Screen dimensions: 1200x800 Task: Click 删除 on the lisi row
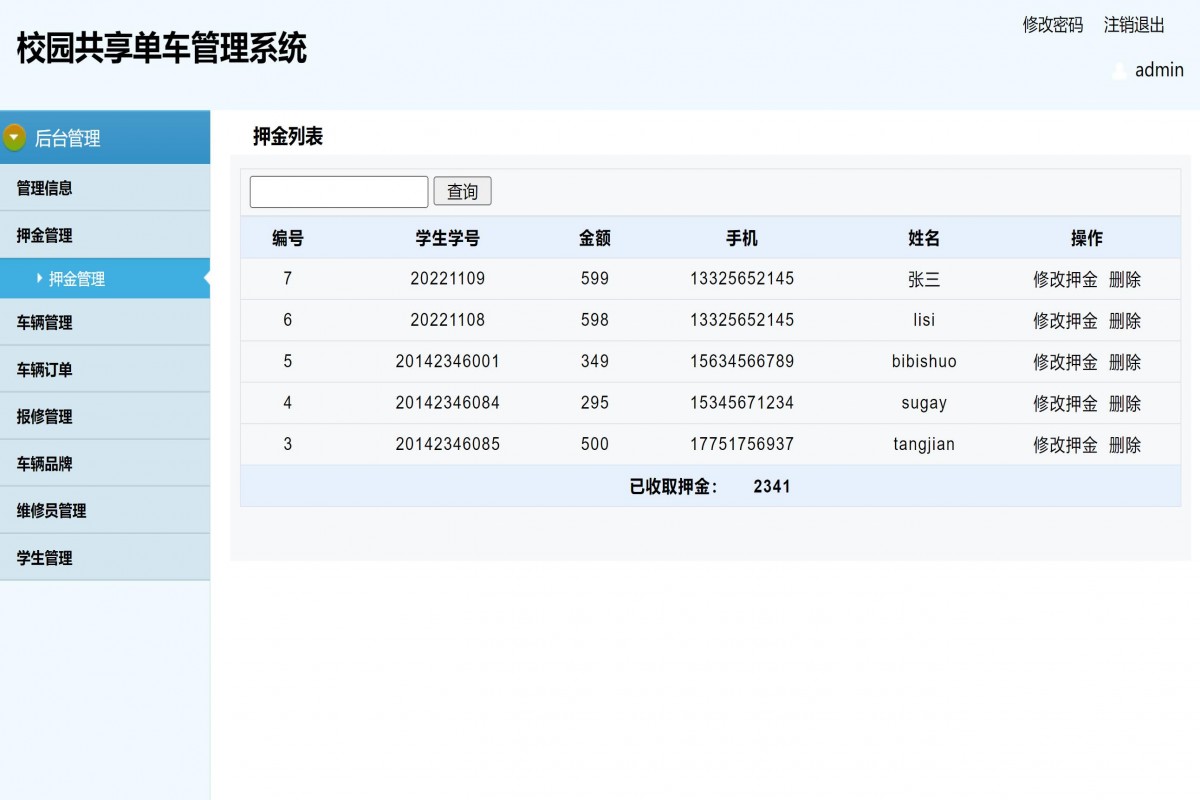point(1125,320)
